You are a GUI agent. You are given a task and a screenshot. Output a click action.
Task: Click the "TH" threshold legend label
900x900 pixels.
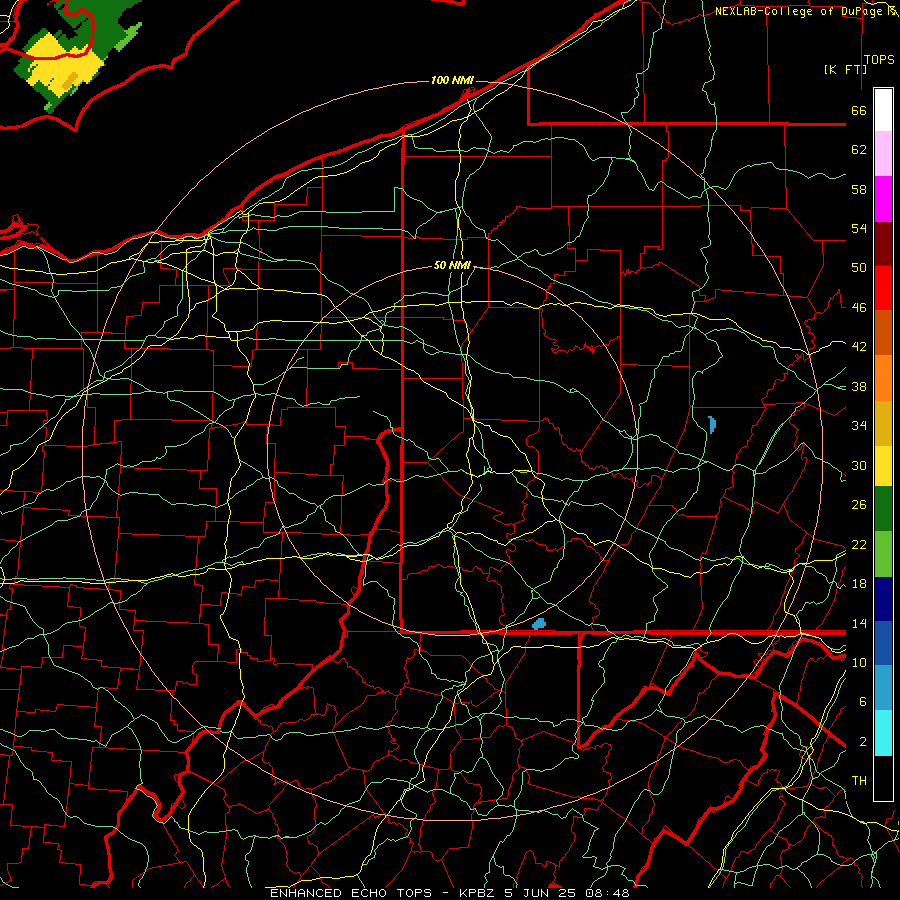pyautogui.click(x=859, y=781)
